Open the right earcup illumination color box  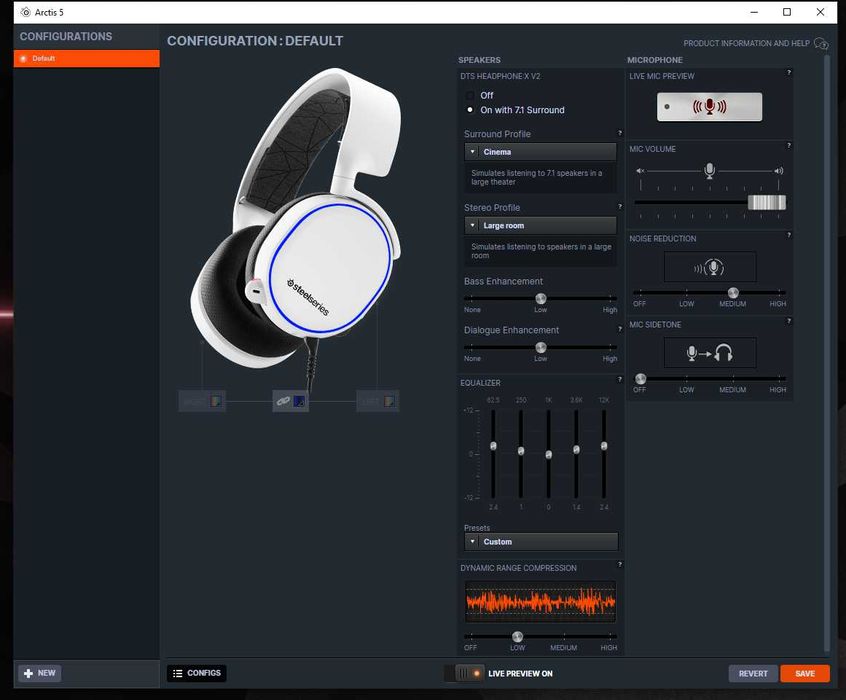click(x=215, y=401)
